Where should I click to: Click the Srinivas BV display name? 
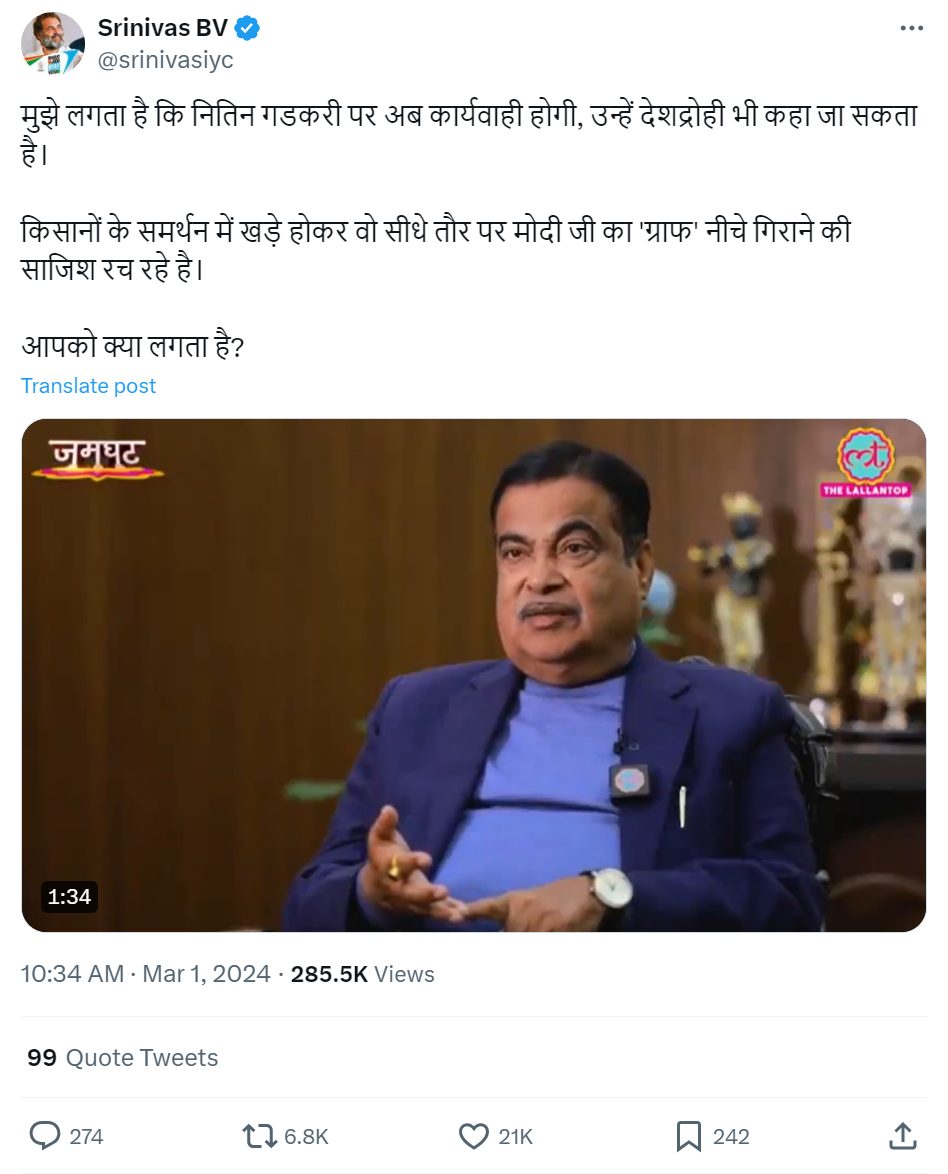pos(162,28)
